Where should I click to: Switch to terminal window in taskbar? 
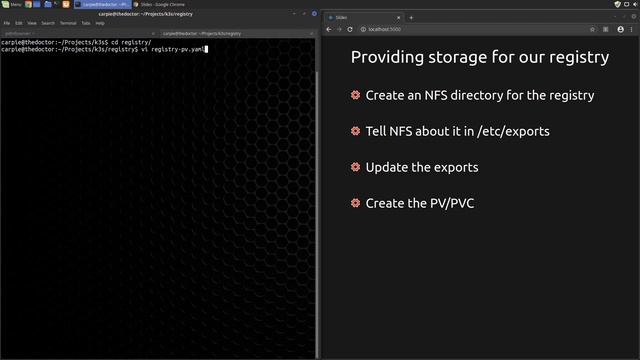pos(102,4)
